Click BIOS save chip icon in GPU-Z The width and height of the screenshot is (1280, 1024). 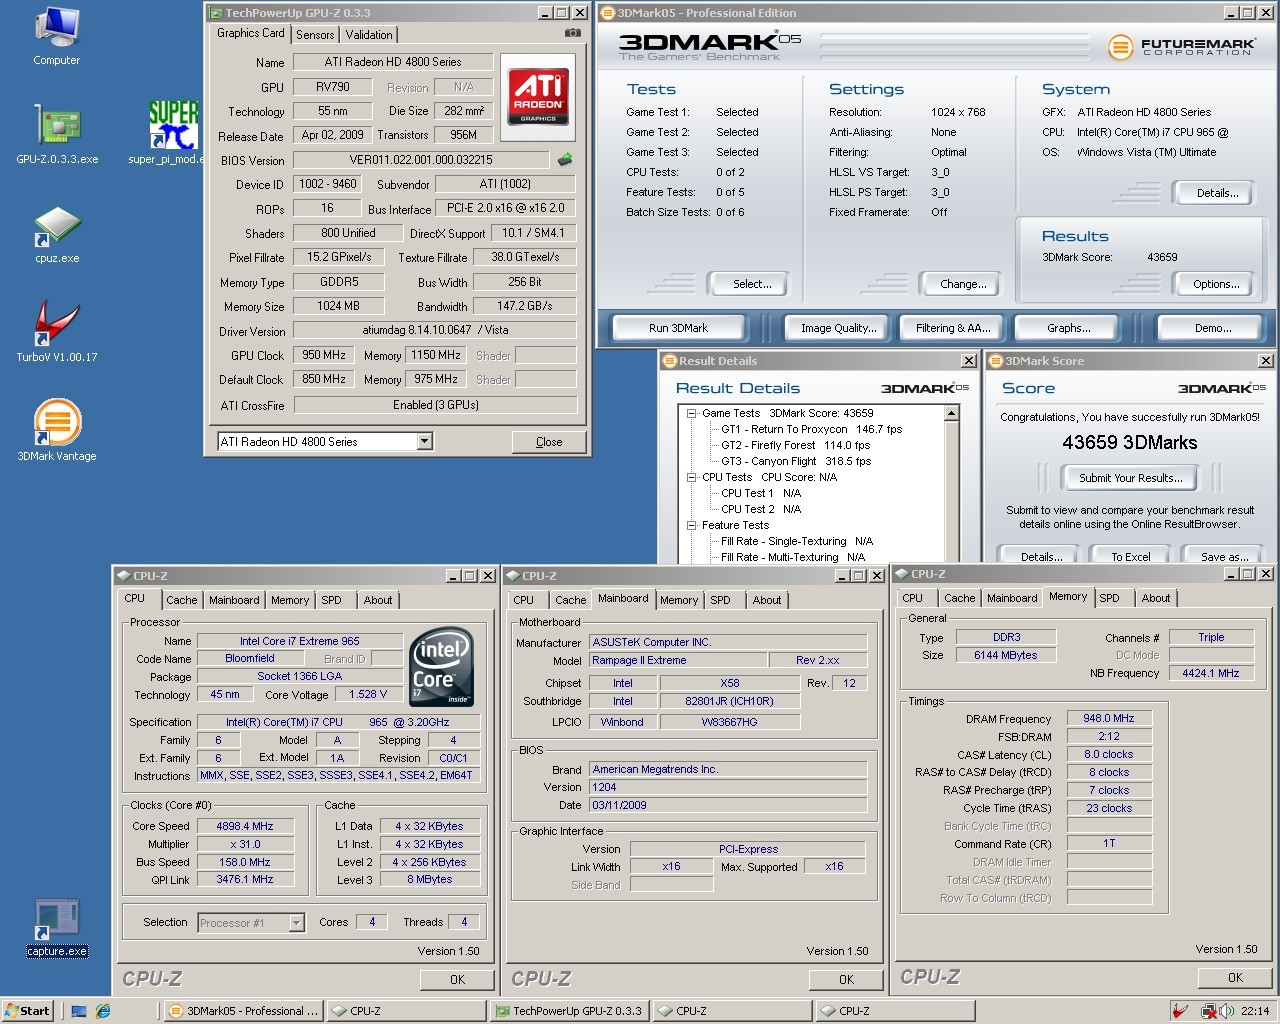tap(565, 159)
